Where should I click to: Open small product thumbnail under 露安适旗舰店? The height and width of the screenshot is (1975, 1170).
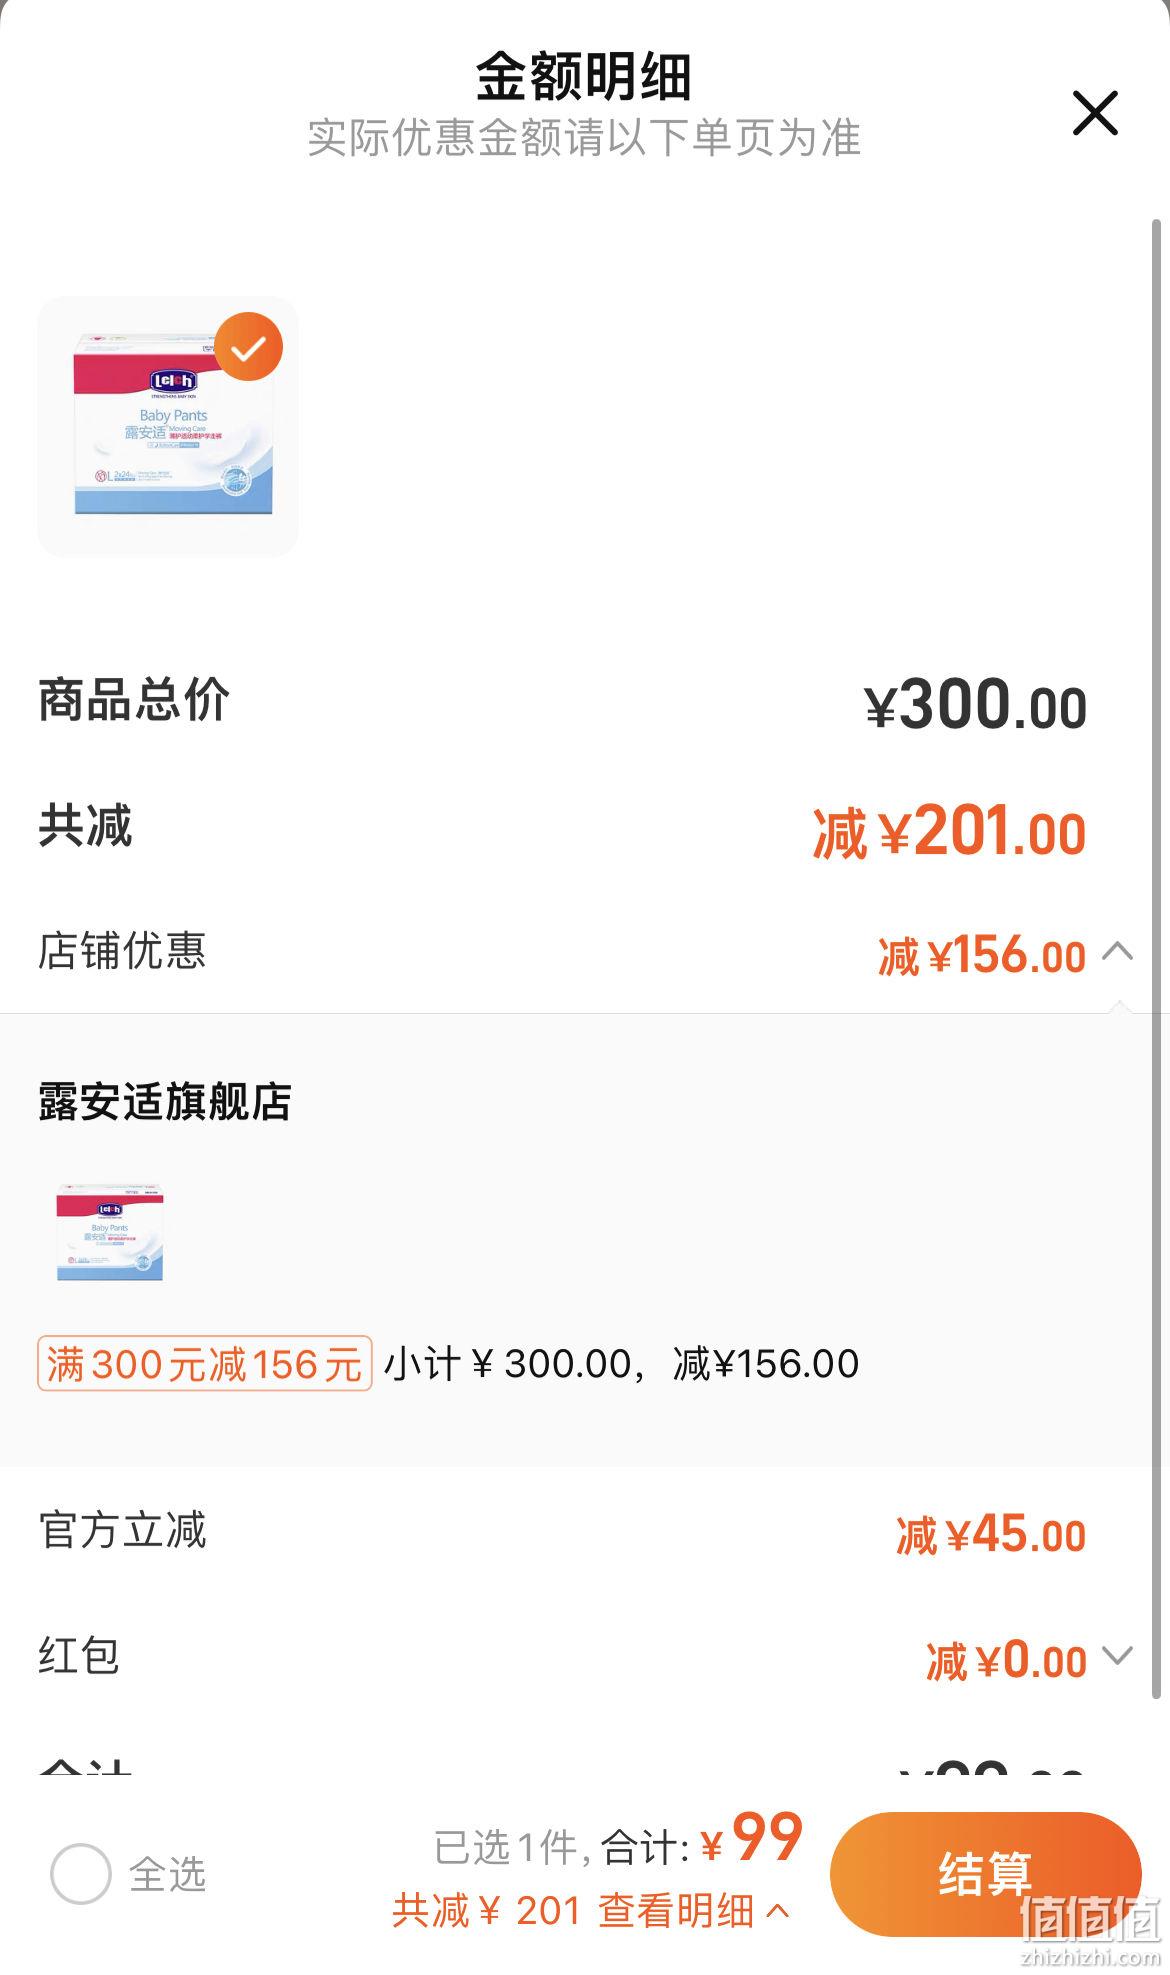pos(109,1232)
